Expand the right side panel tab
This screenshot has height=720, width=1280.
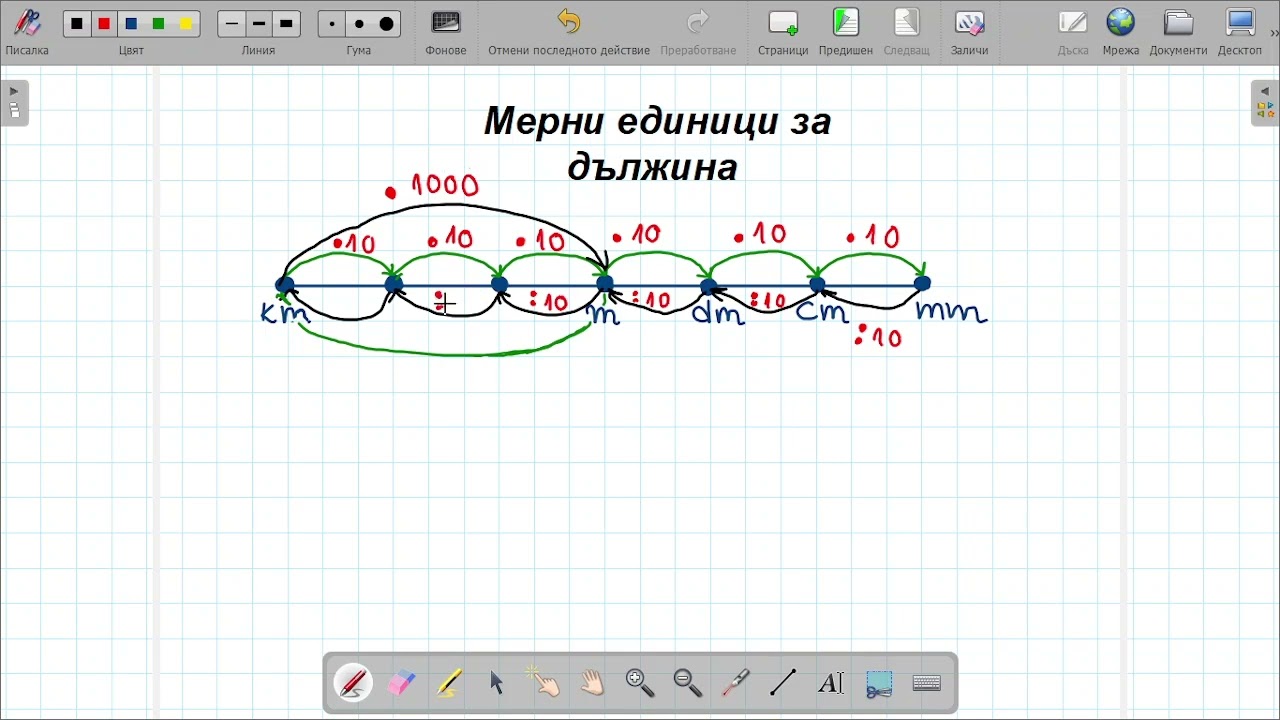point(1265,102)
